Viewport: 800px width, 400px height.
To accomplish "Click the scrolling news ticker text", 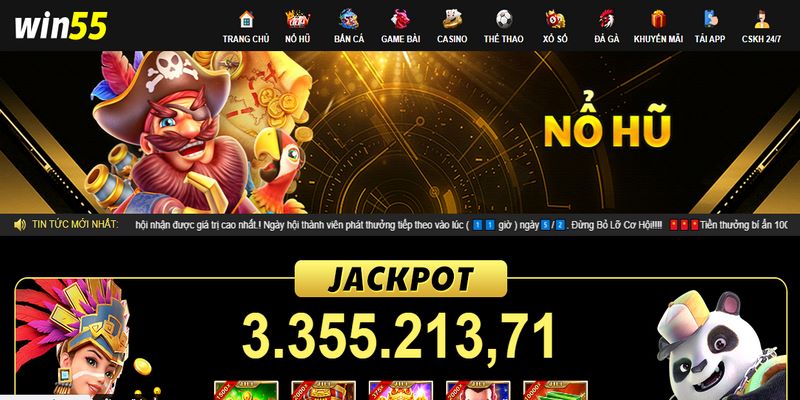I will point(462,225).
